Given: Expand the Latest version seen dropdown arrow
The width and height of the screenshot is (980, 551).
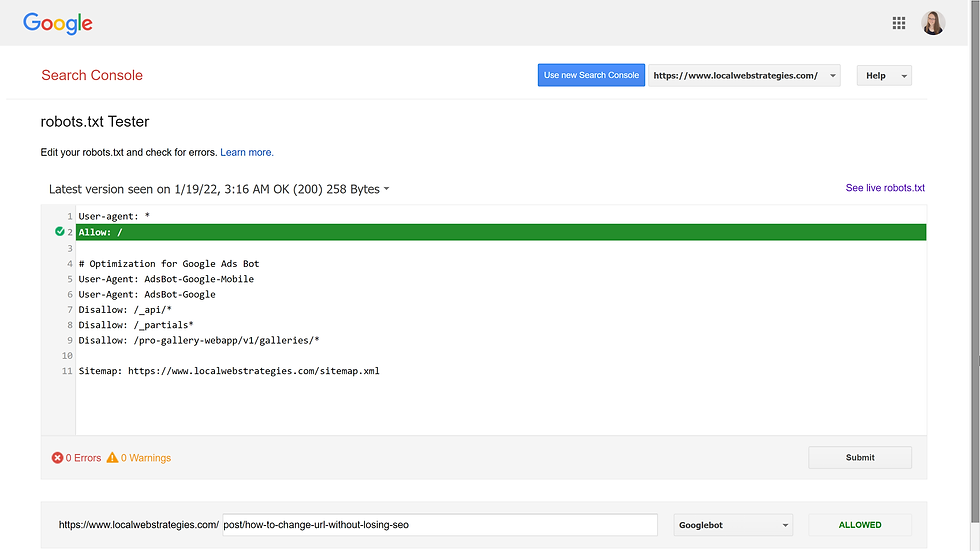Looking at the screenshot, I should point(386,189).
